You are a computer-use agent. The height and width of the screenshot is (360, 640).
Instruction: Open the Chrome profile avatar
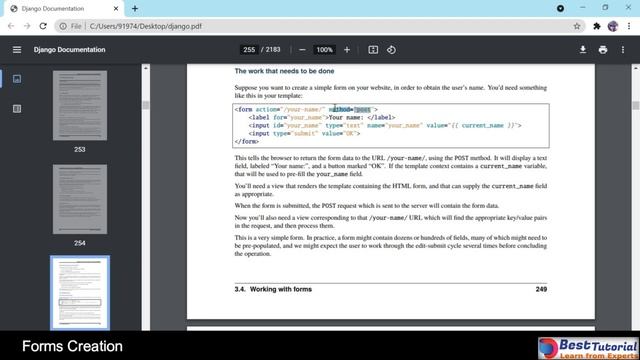[x=613, y=26]
